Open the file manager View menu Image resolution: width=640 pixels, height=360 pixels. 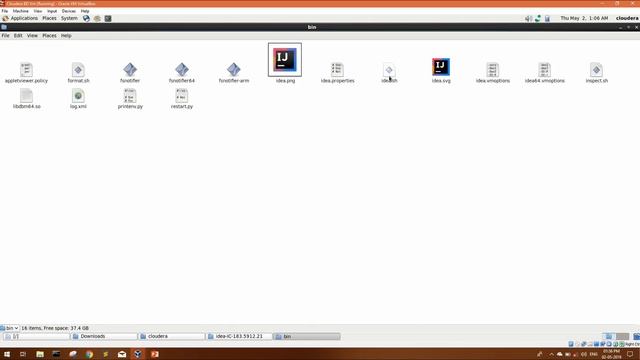pos(32,36)
